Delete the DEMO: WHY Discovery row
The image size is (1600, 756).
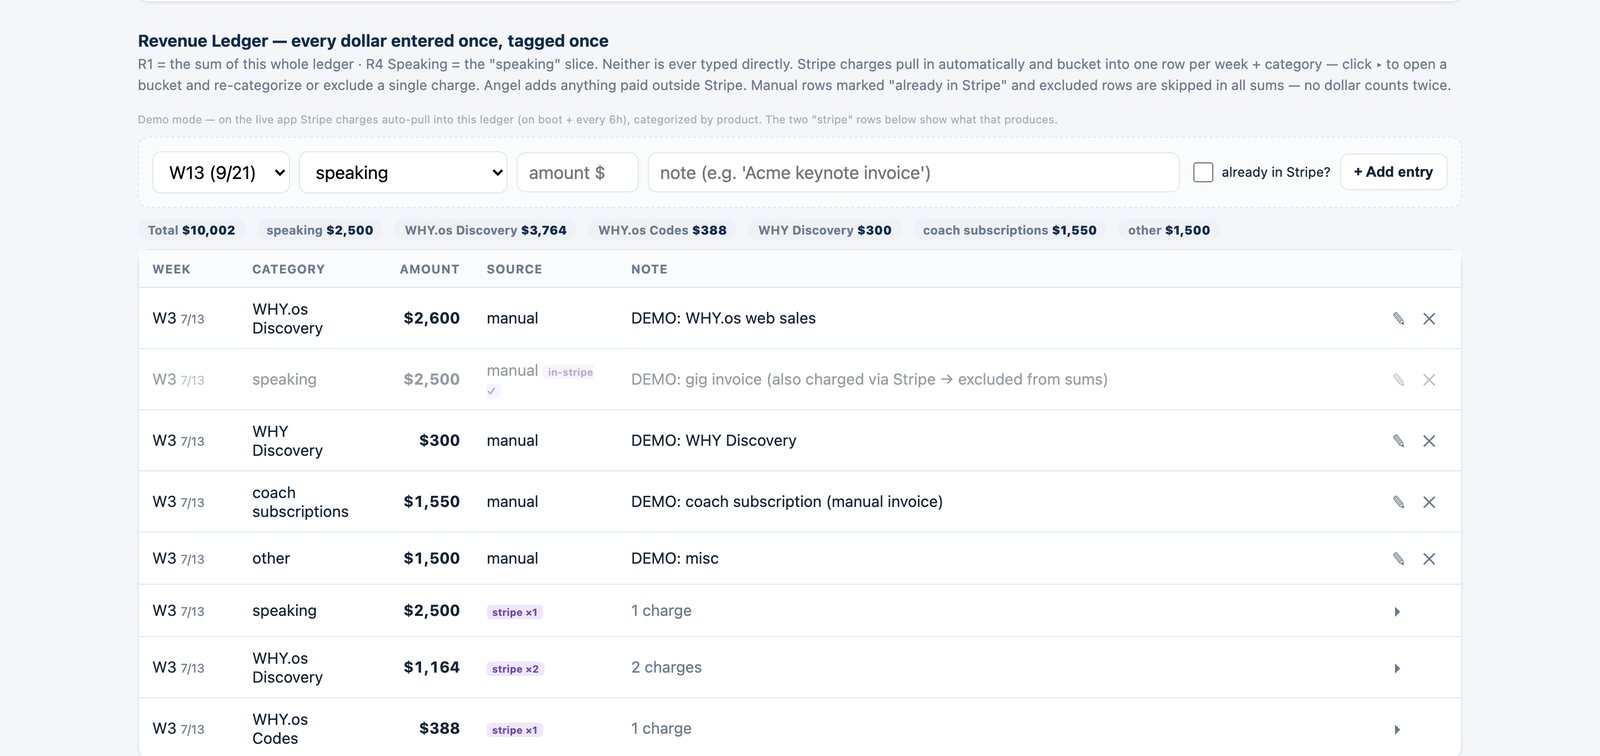click(1429, 441)
